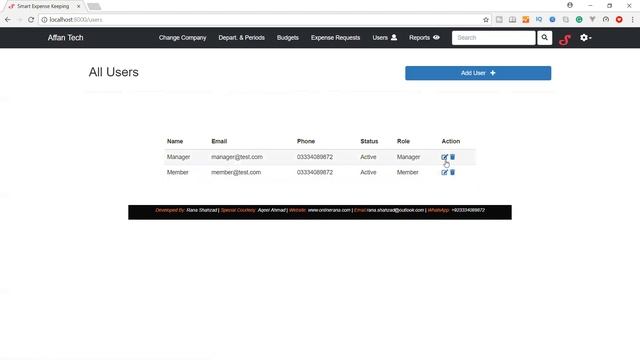This screenshot has height=360, width=640.
Task: Click the Role column header
Action: pyautogui.click(x=403, y=141)
